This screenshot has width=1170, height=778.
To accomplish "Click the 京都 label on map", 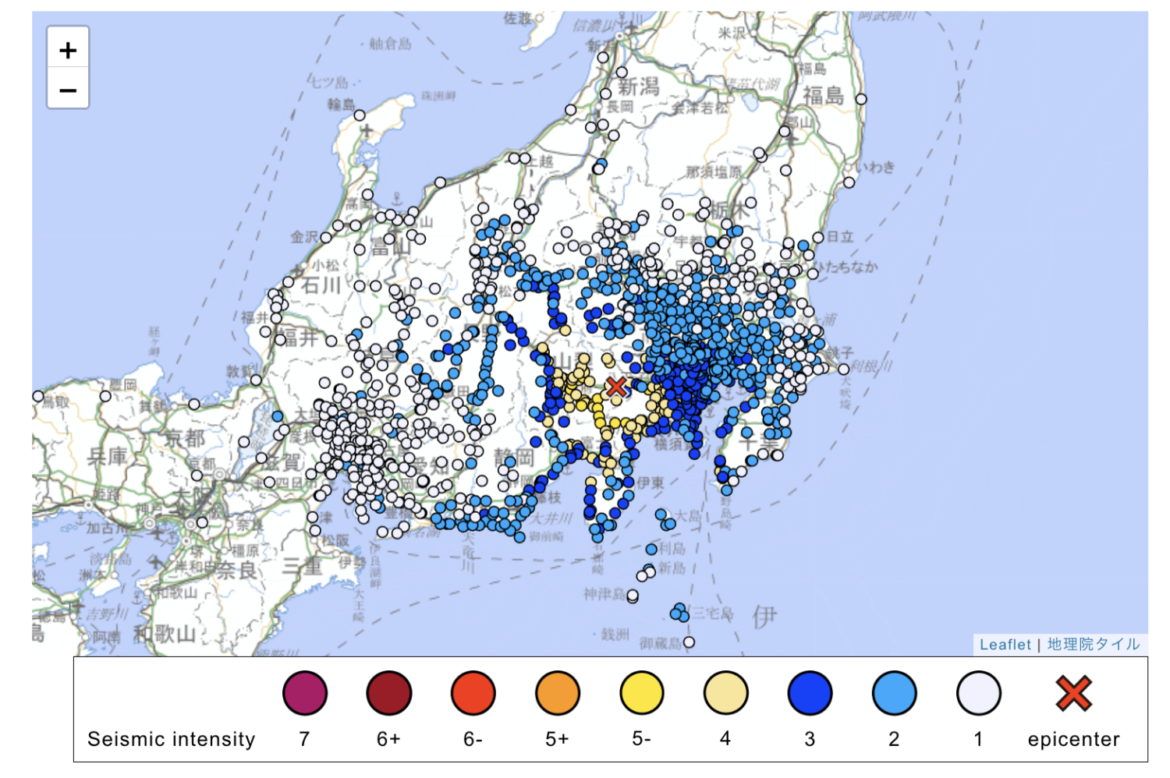I will pyautogui.click(x=184, y=438).
